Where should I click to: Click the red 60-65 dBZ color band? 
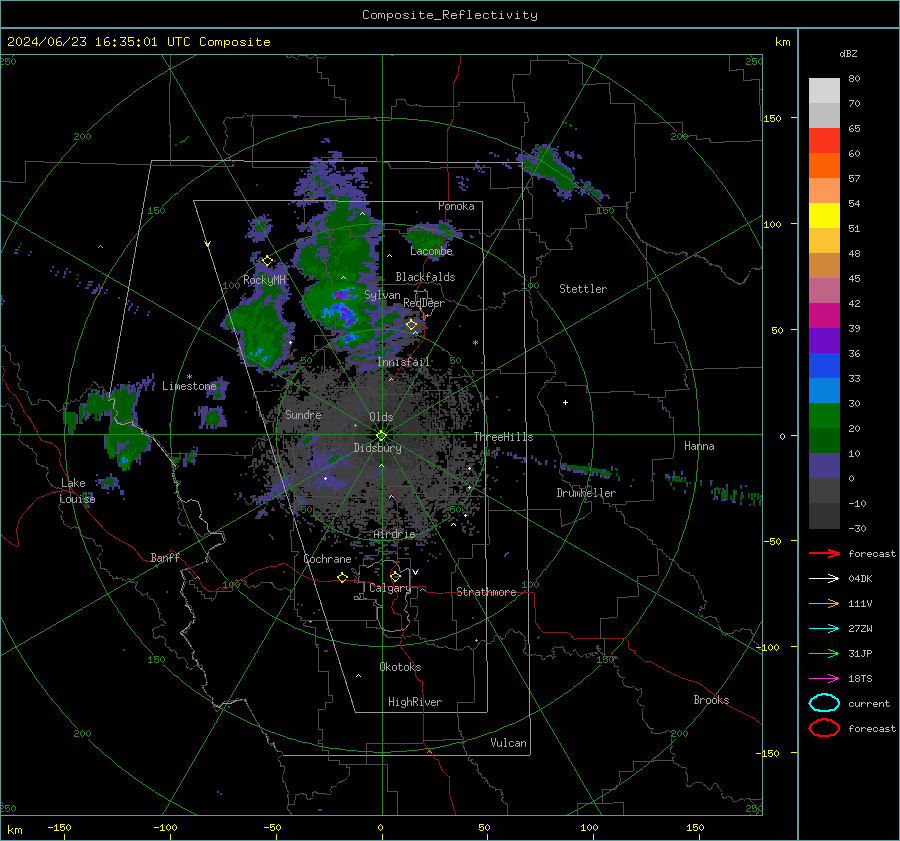[824, 141]
